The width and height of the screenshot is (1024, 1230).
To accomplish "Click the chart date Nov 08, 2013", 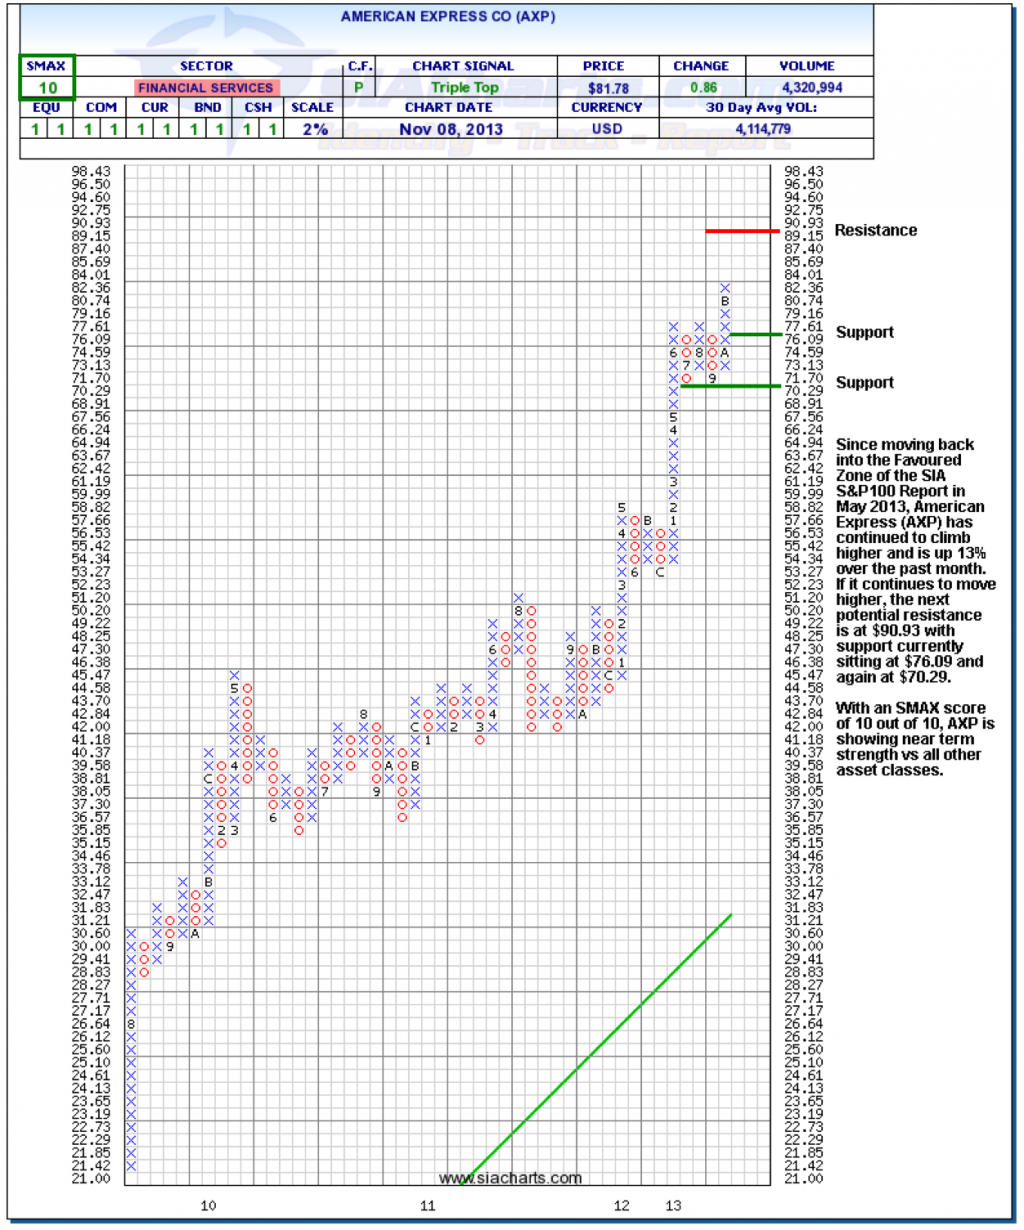I will [451, 129].
